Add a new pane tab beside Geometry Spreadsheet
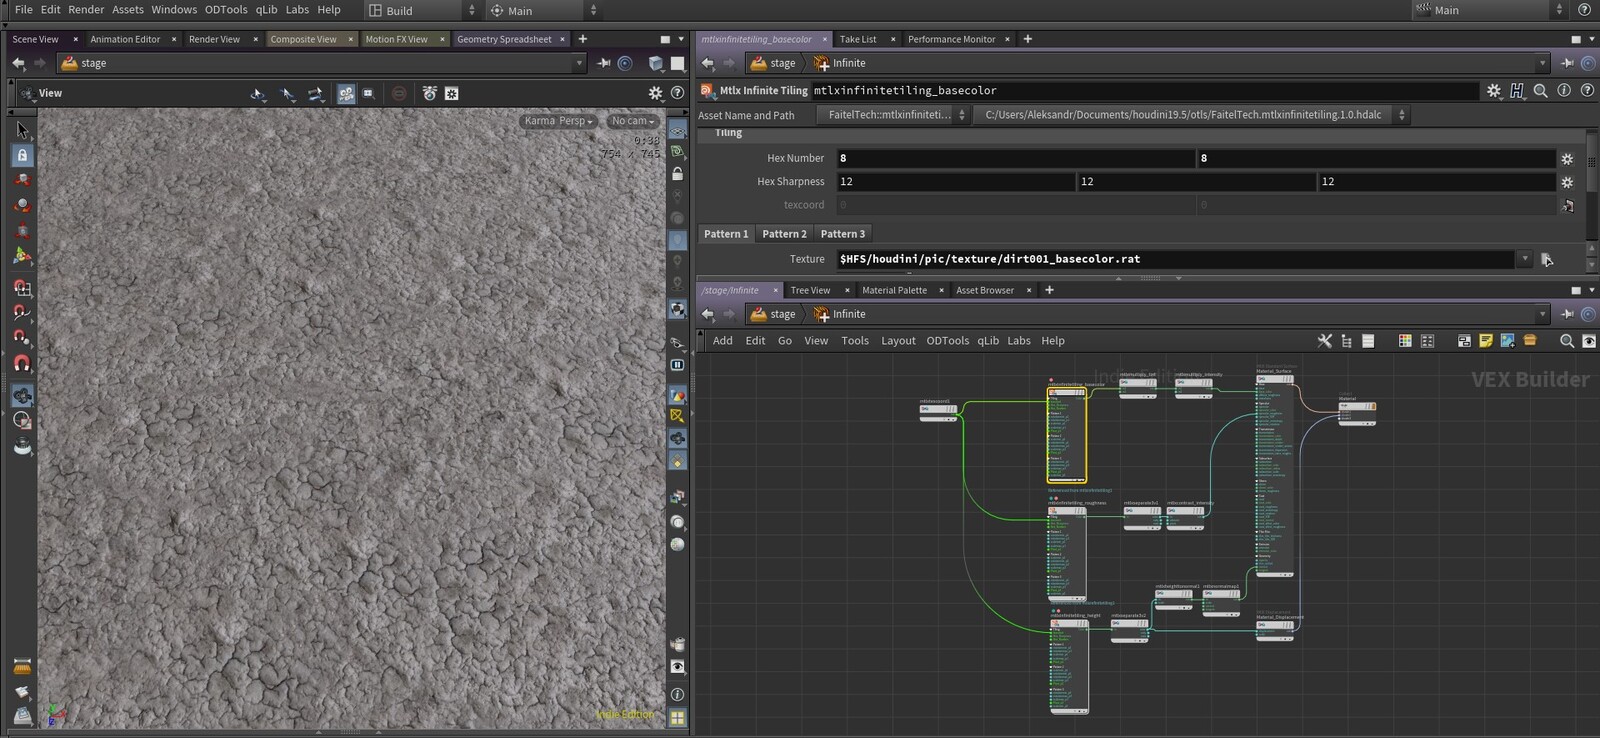Screen dimensions: 1600x738 [x=583, y=39]
